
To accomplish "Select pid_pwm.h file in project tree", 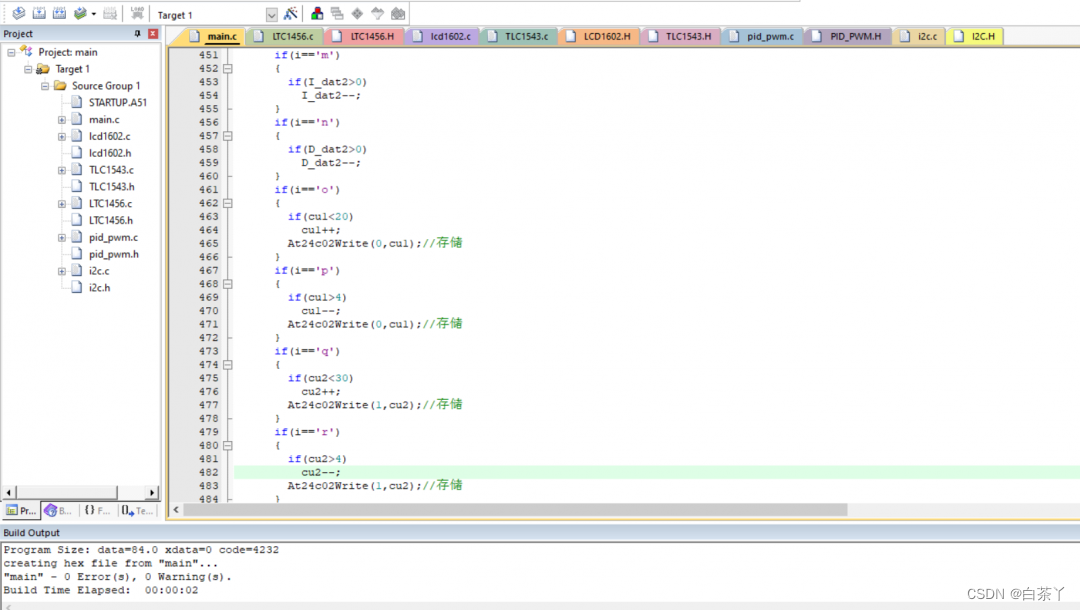I will tap(113, 254).
